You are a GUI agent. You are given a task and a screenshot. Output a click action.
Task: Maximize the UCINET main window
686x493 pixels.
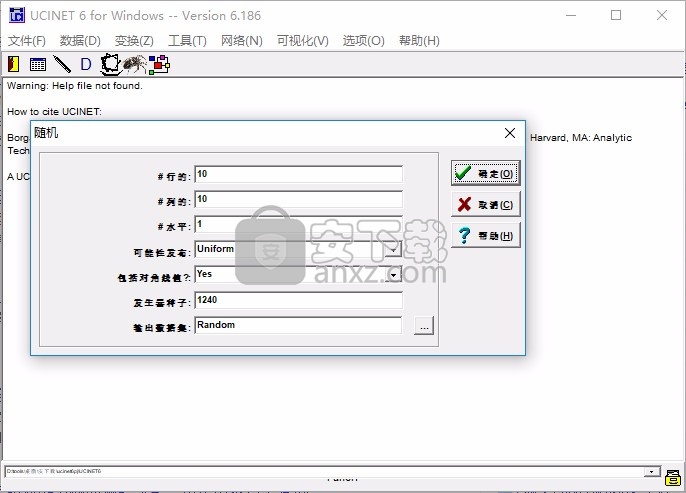click(616, 15)
